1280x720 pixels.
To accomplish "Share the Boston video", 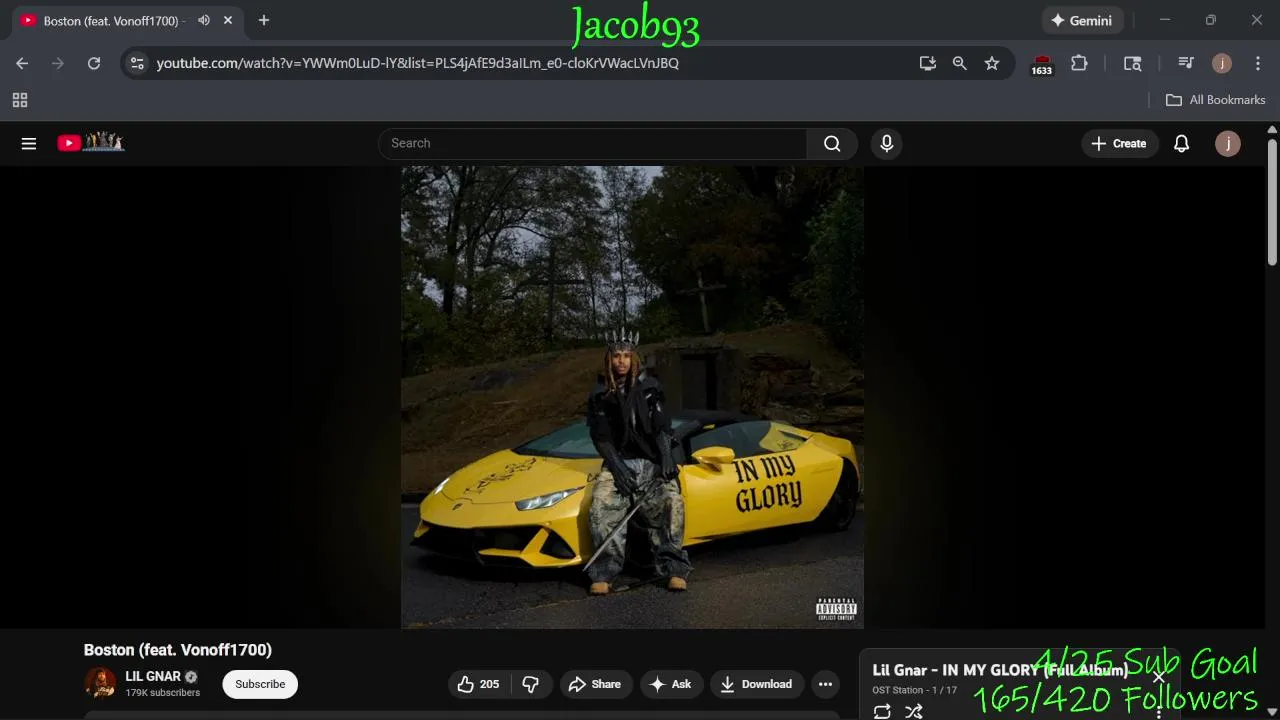I will click(595, 684).
